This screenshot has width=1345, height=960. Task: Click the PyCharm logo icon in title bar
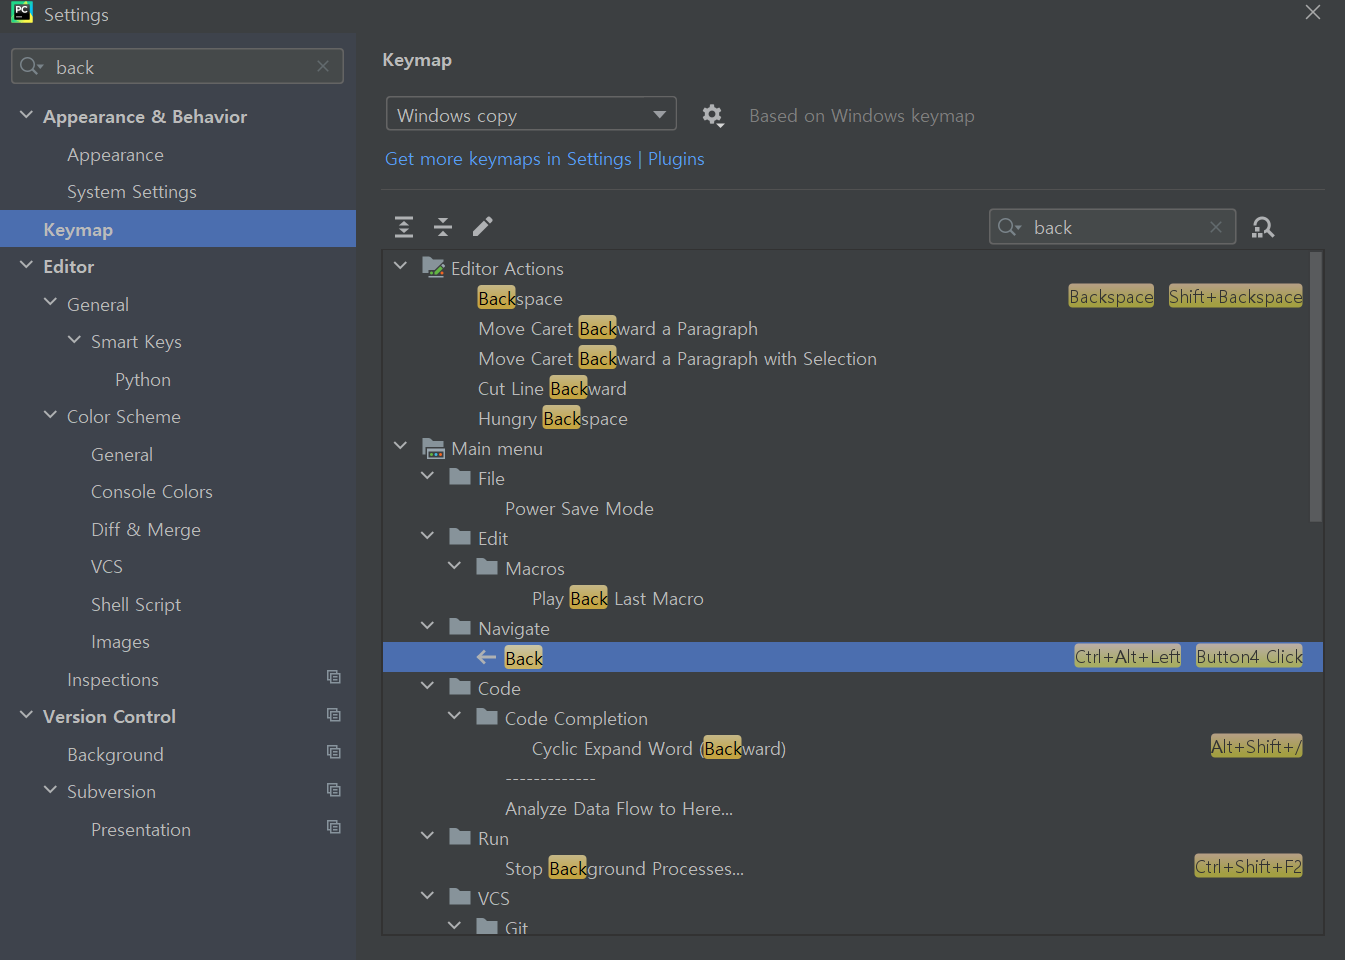[22, 13]
